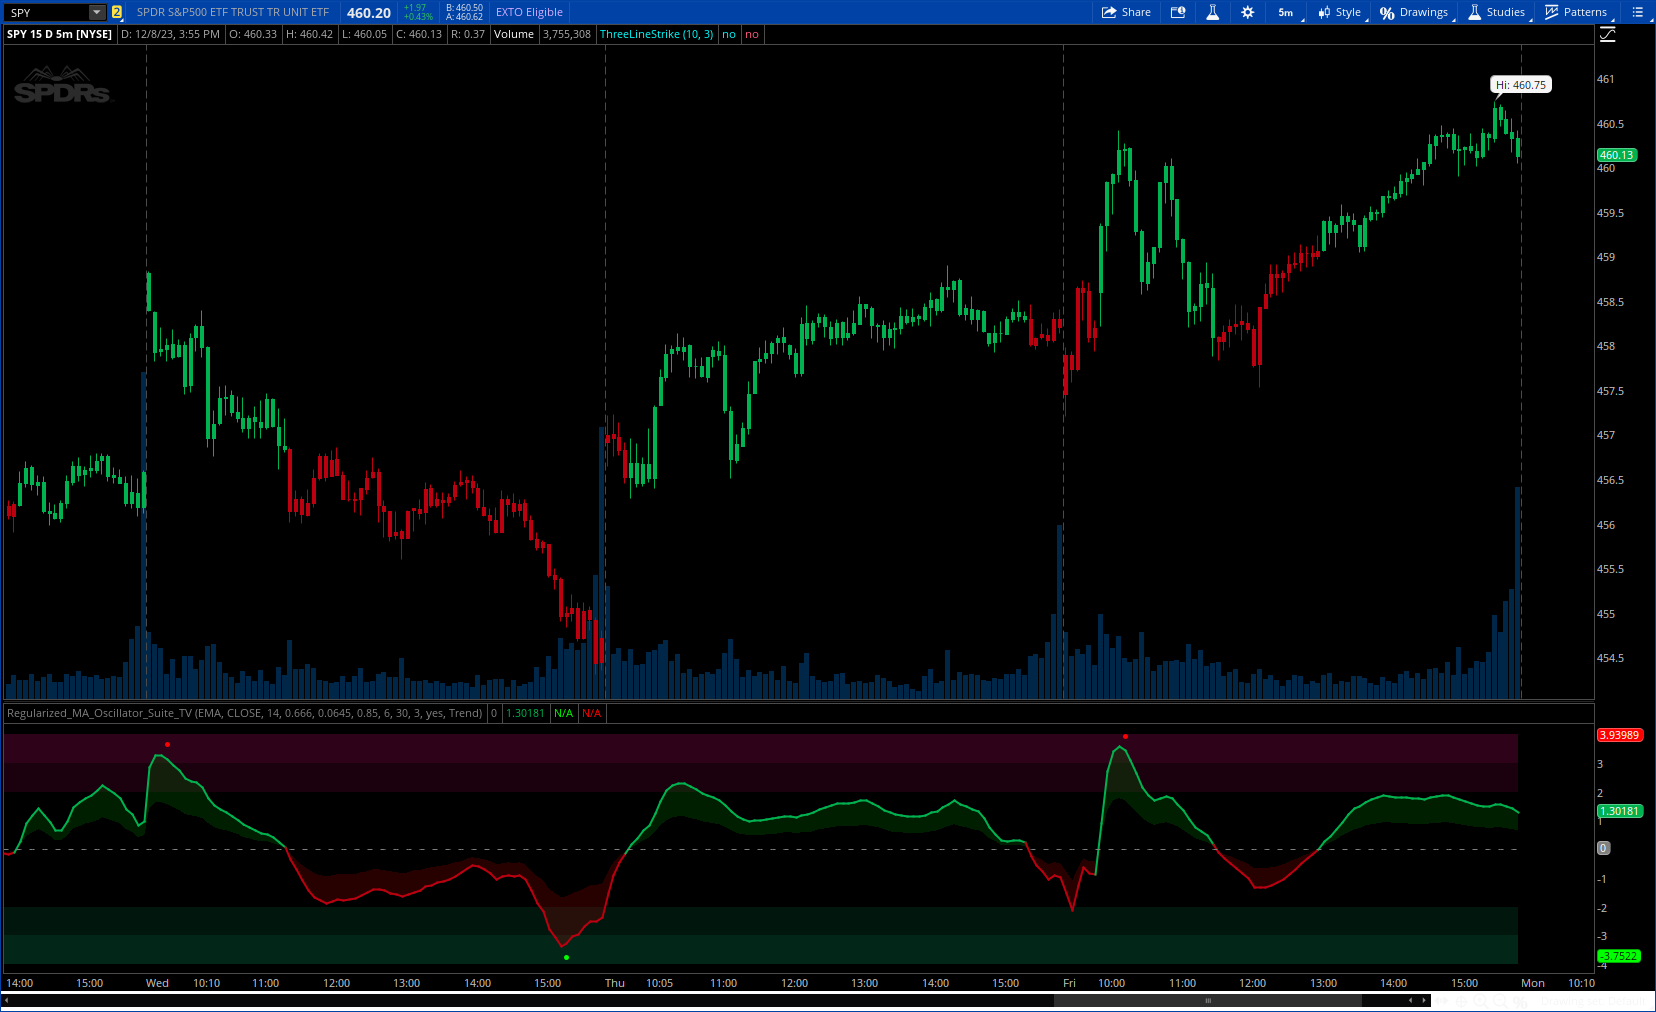Open the Style menu
Image resolution: width=1656 pixels, height=1012 pixels.
[x=1340, y=12]
